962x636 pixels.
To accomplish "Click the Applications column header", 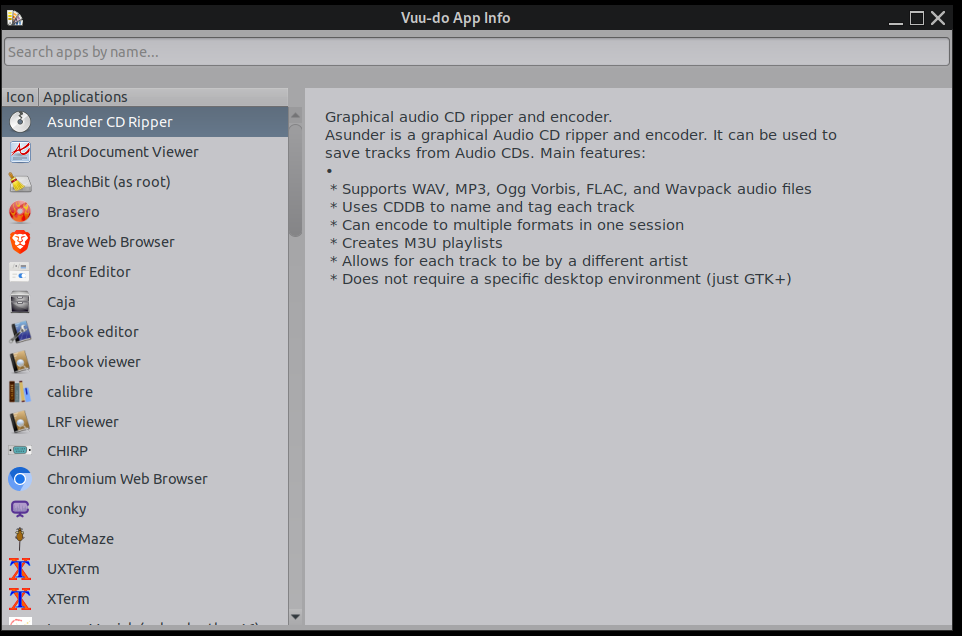I will point(163,97).
